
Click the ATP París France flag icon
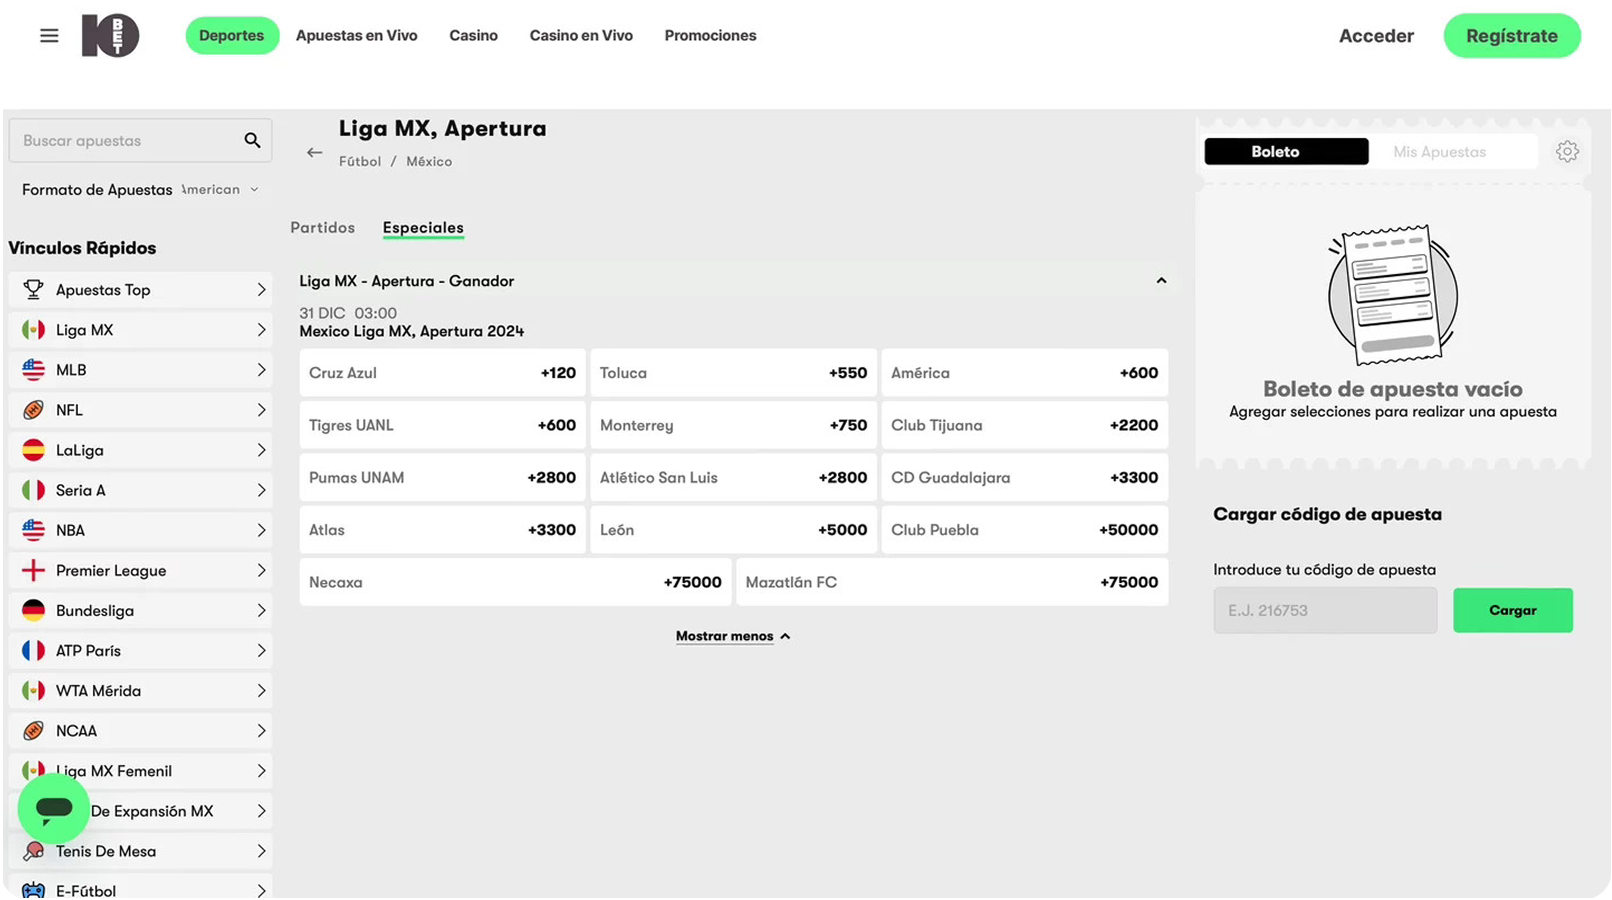click(x=33, y=650)
